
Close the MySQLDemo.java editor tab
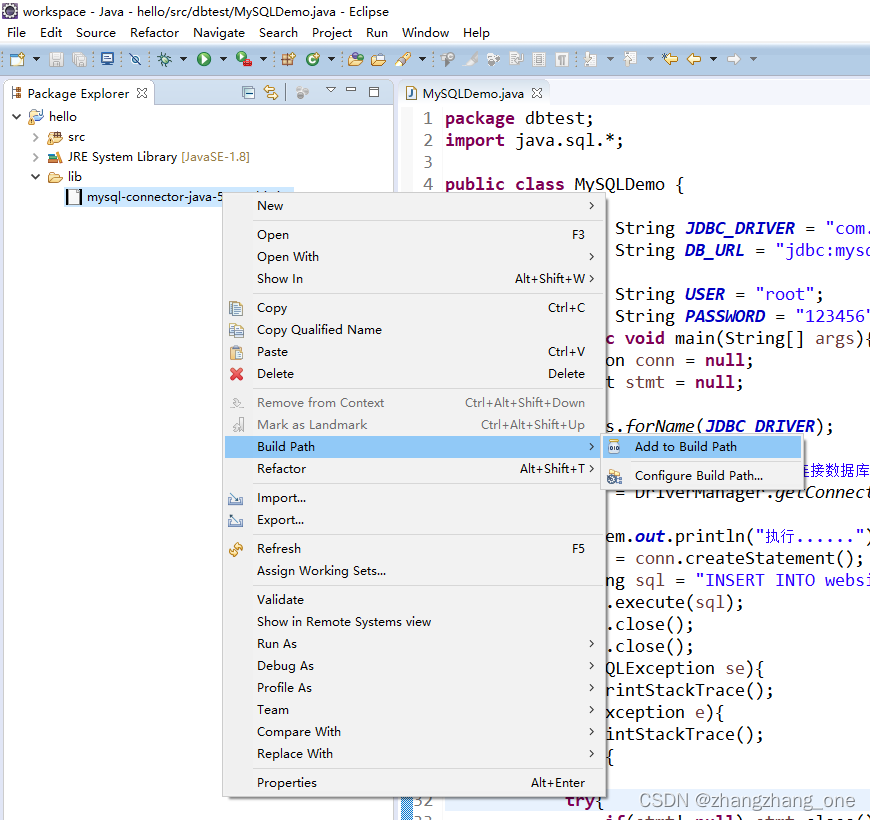(x=536, y=93)
